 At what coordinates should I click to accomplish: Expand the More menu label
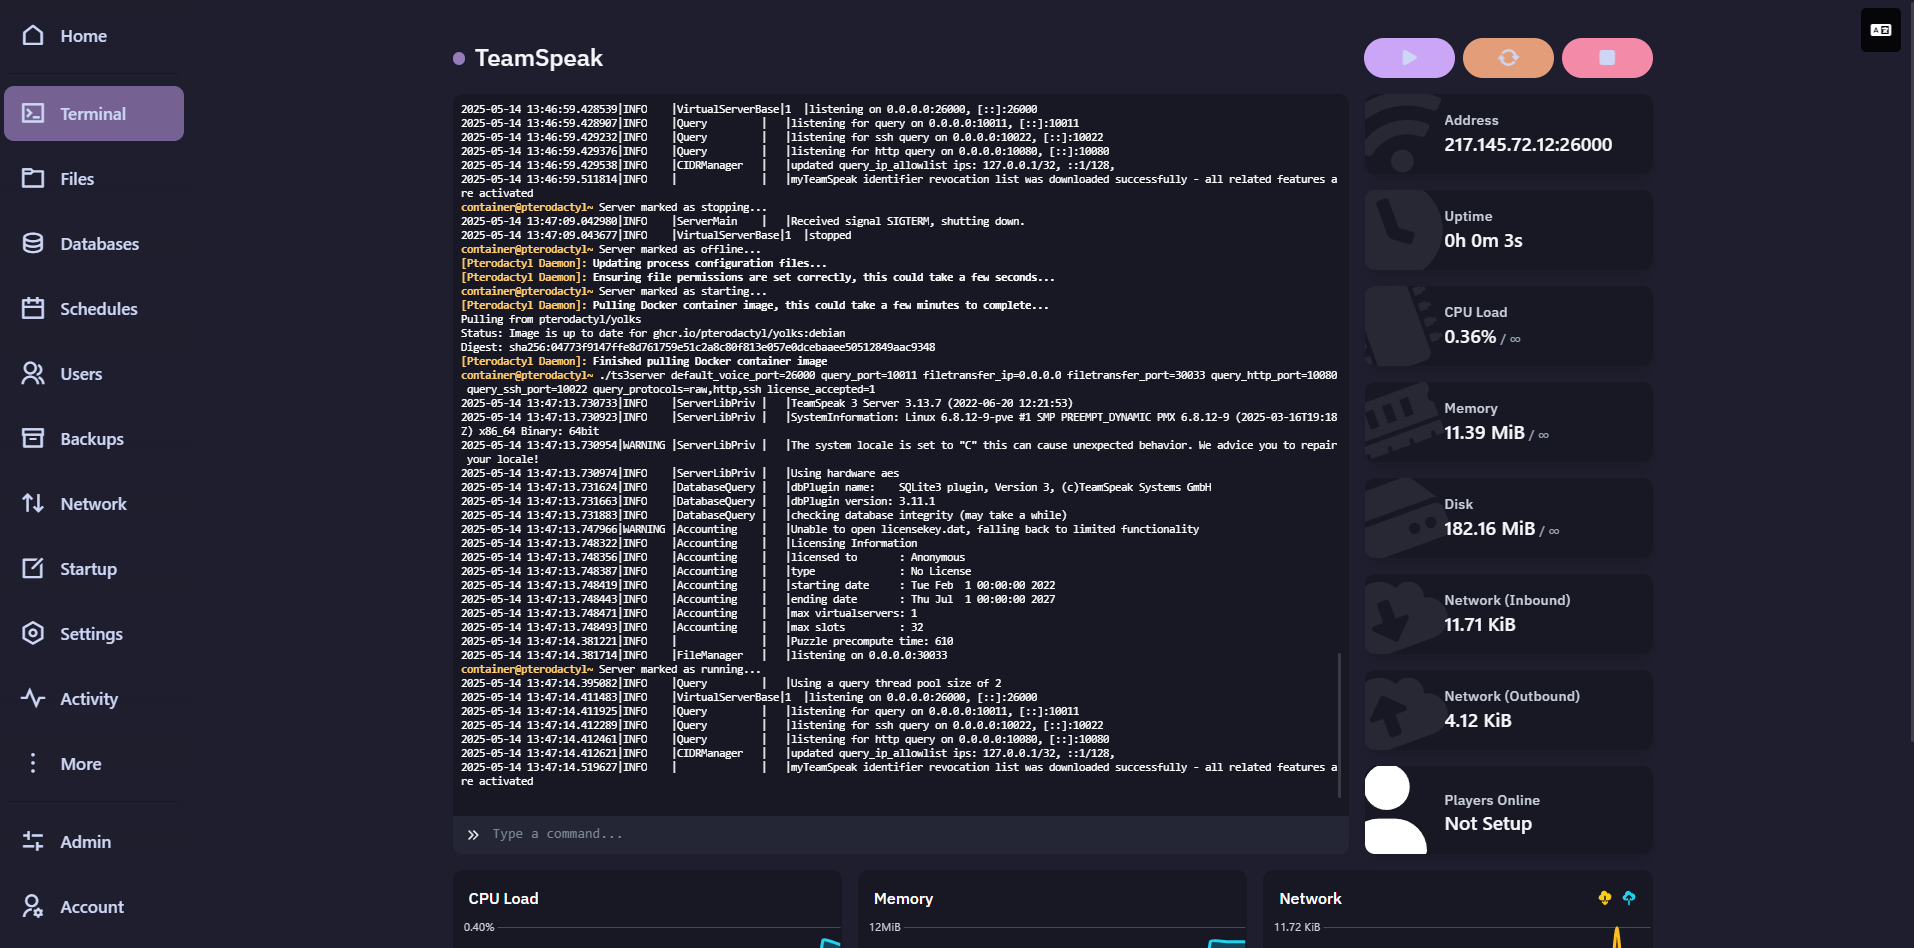tap(81, 764)
